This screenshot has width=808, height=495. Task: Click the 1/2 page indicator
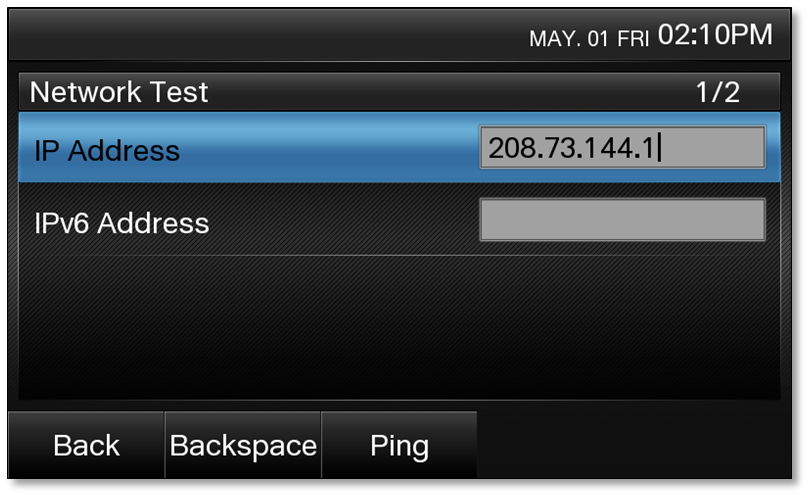coord(718,93)
